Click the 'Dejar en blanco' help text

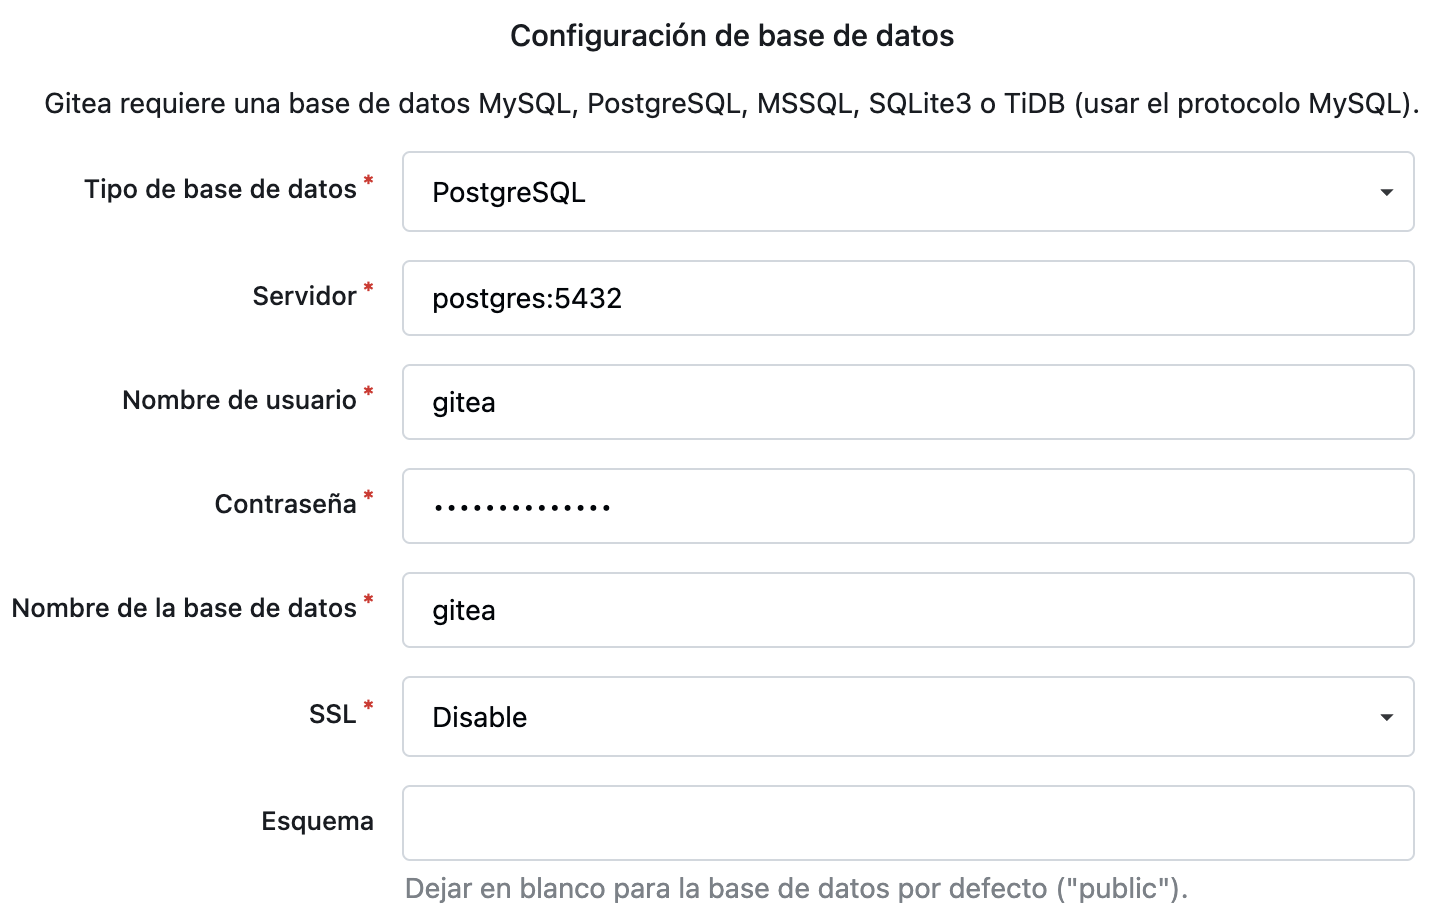[x=796, y=888]
